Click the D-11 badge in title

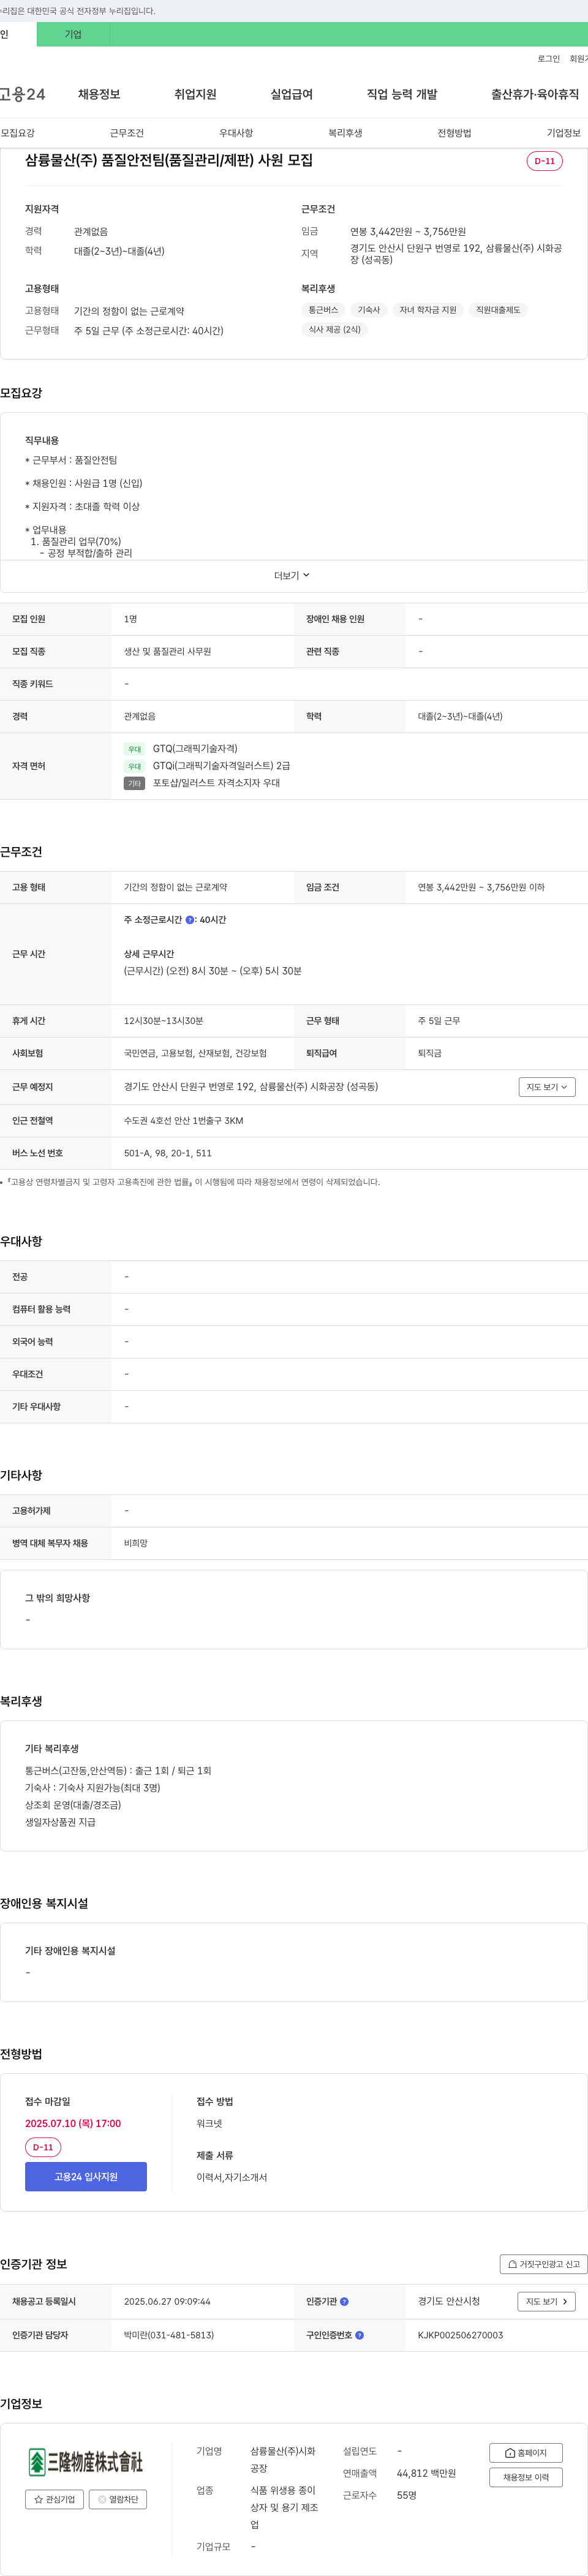pos(545,161)
